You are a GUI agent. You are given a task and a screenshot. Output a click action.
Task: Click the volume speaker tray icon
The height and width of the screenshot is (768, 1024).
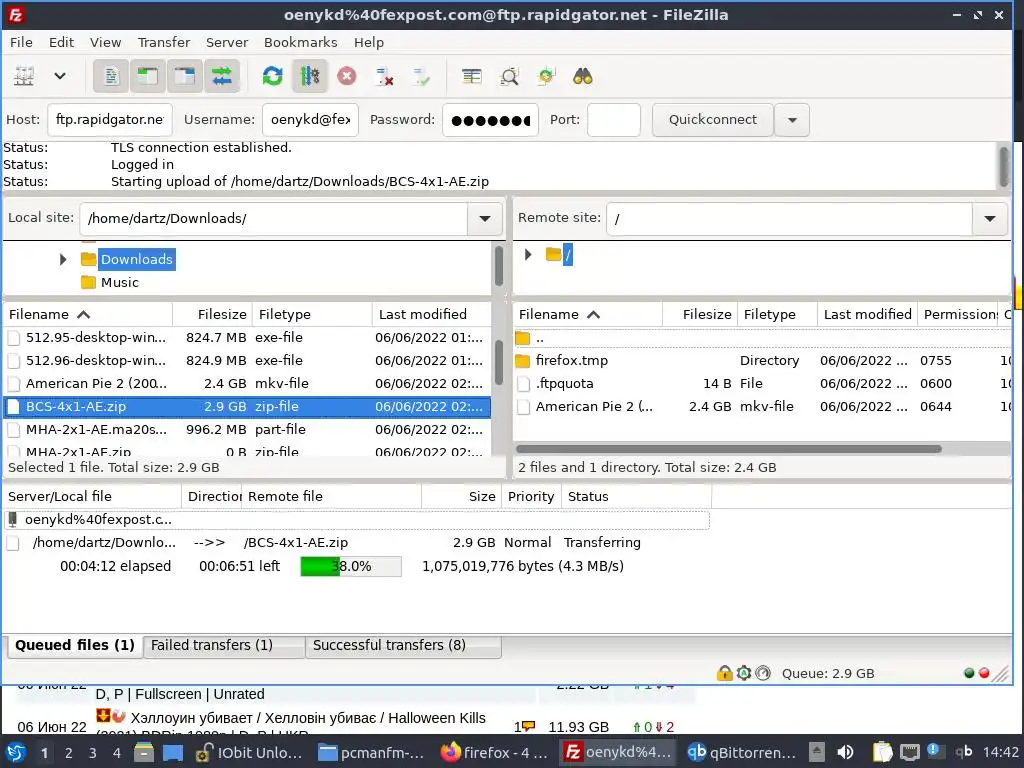tap(845, 752)
